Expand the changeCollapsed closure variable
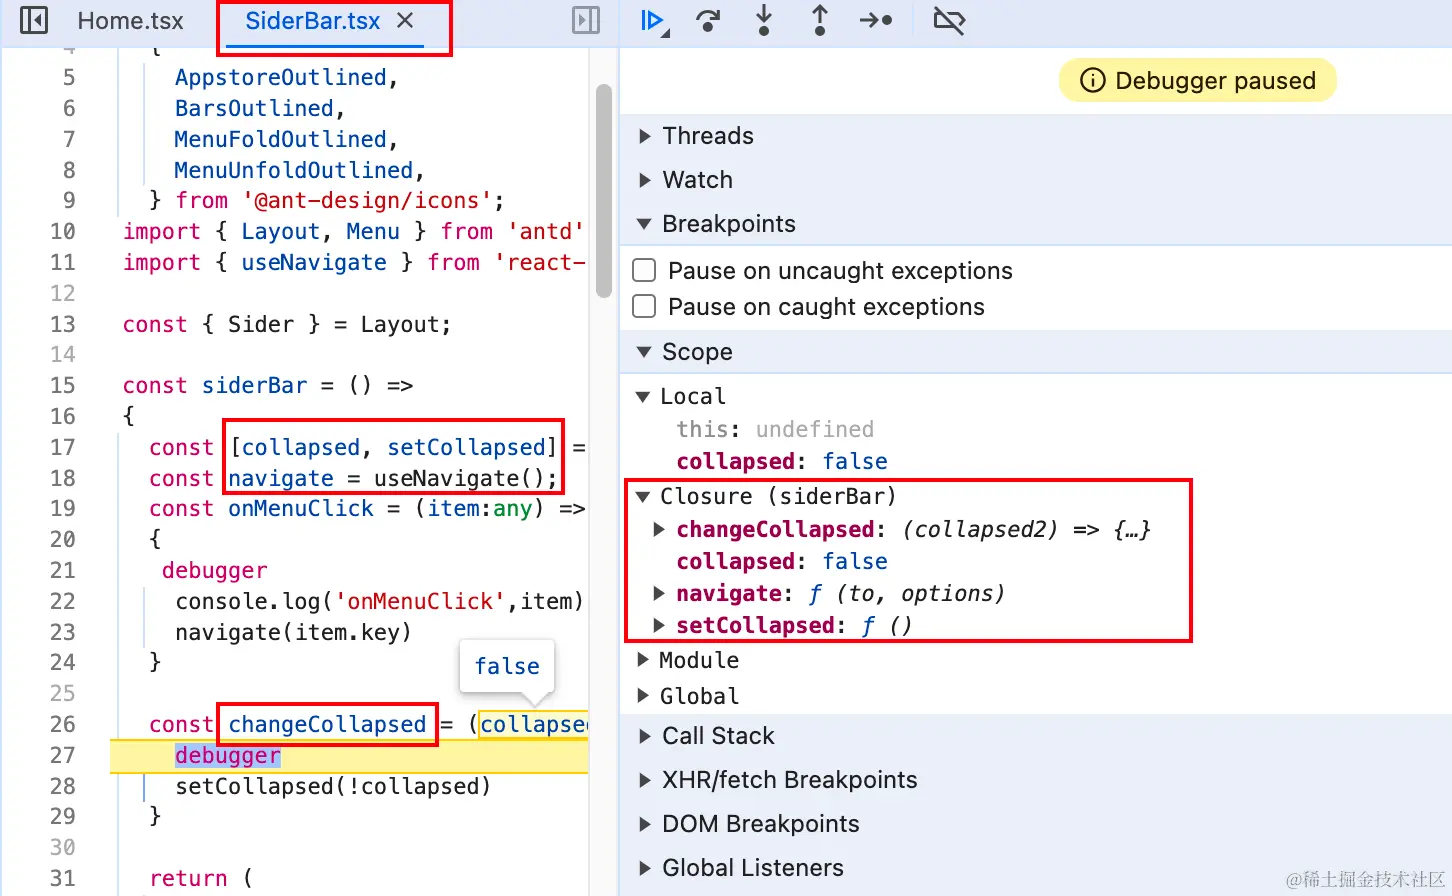Image resolution: width=1452 pixels, height=896 pixels. point(659,529)
